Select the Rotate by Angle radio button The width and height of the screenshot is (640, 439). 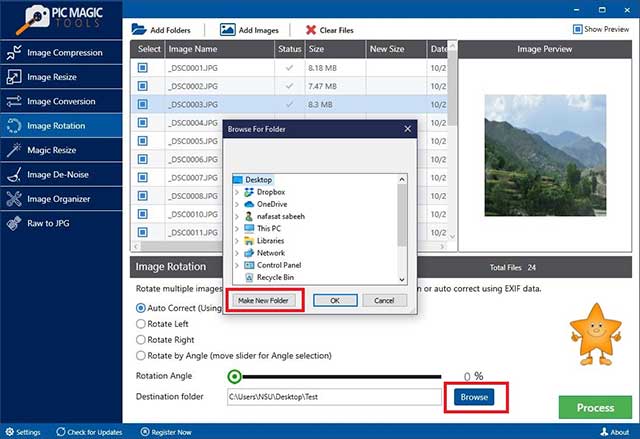click(x=141, y=356)
